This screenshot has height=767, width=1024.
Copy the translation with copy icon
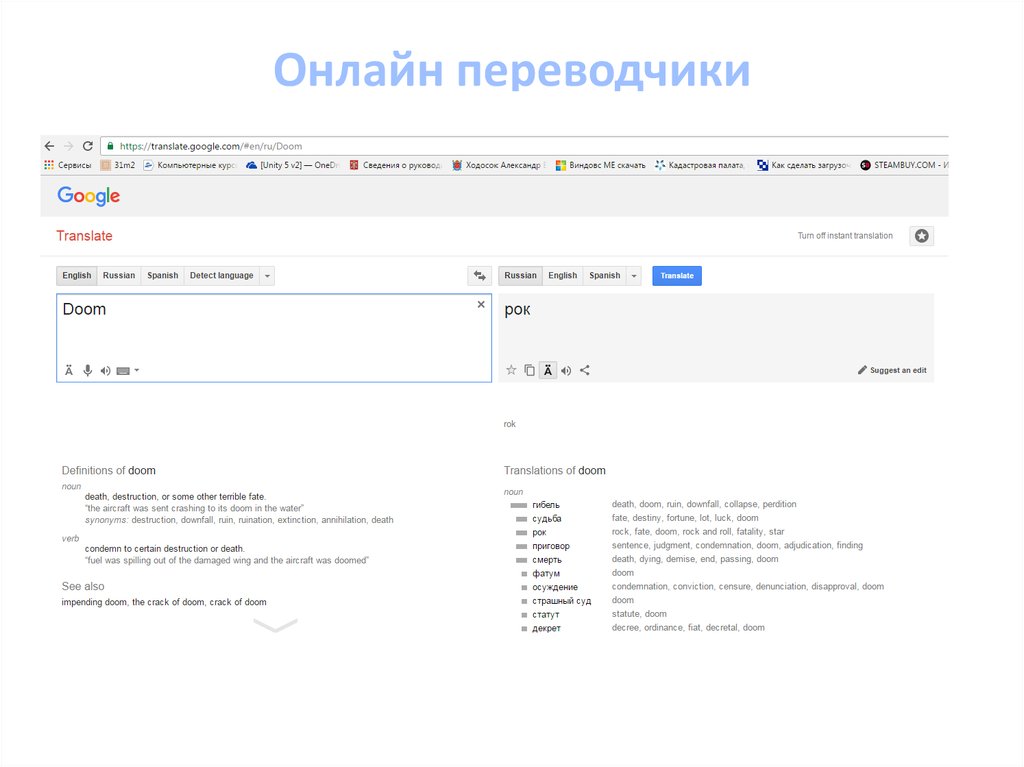[x=529, y=370]
